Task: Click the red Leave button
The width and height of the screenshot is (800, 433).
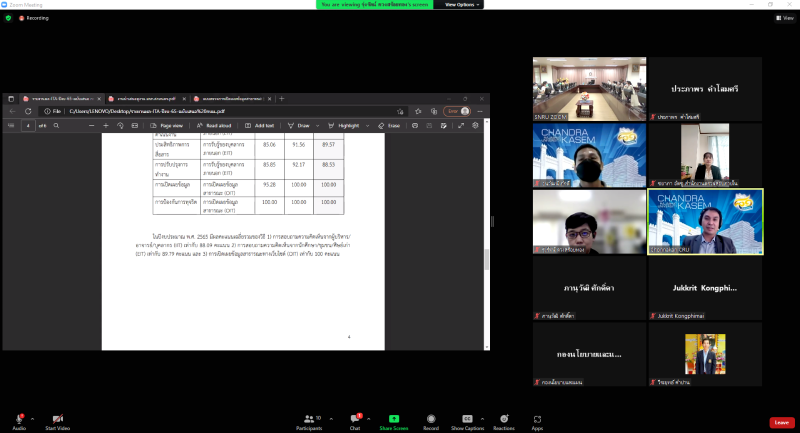Action: [781, 422]
